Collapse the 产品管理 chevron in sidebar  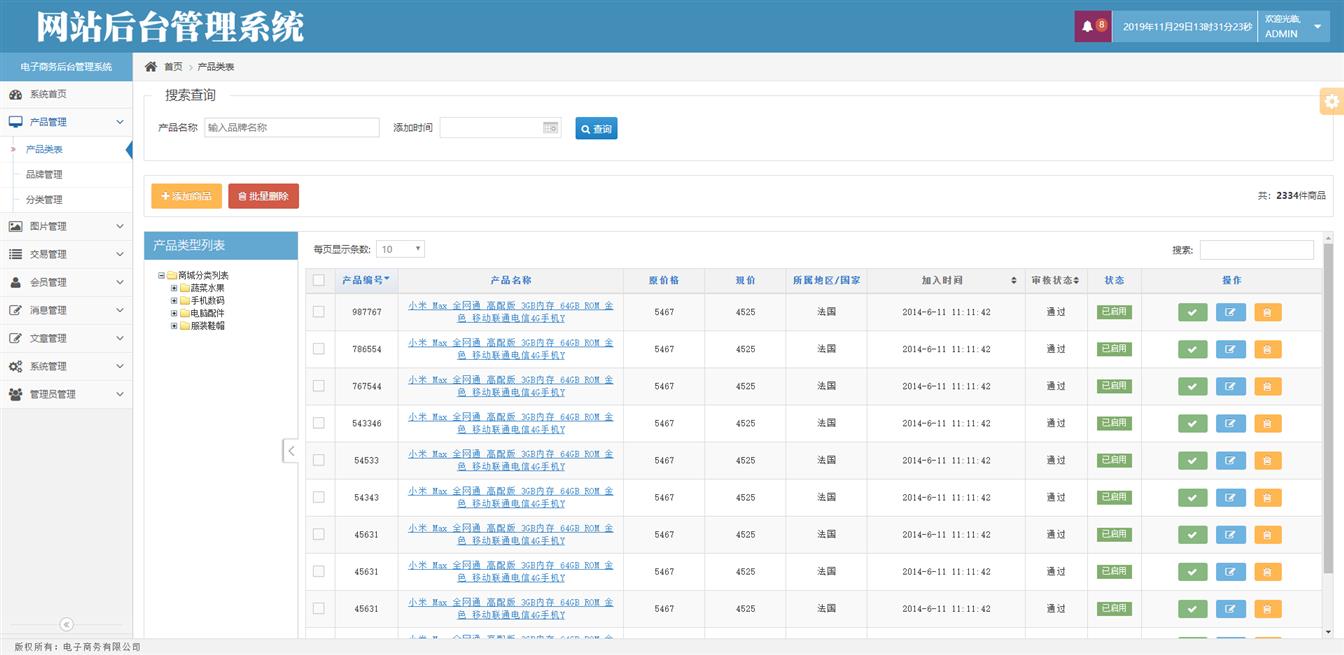pos(120,122)
